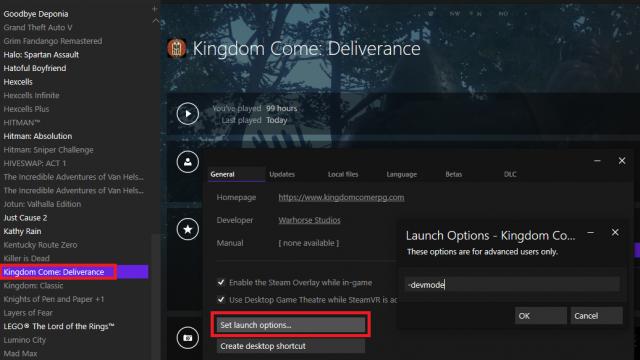This screenshot has width=640, height=360.
Task: Select Hatoful Boyfriend in library
Action: [35, 68]
